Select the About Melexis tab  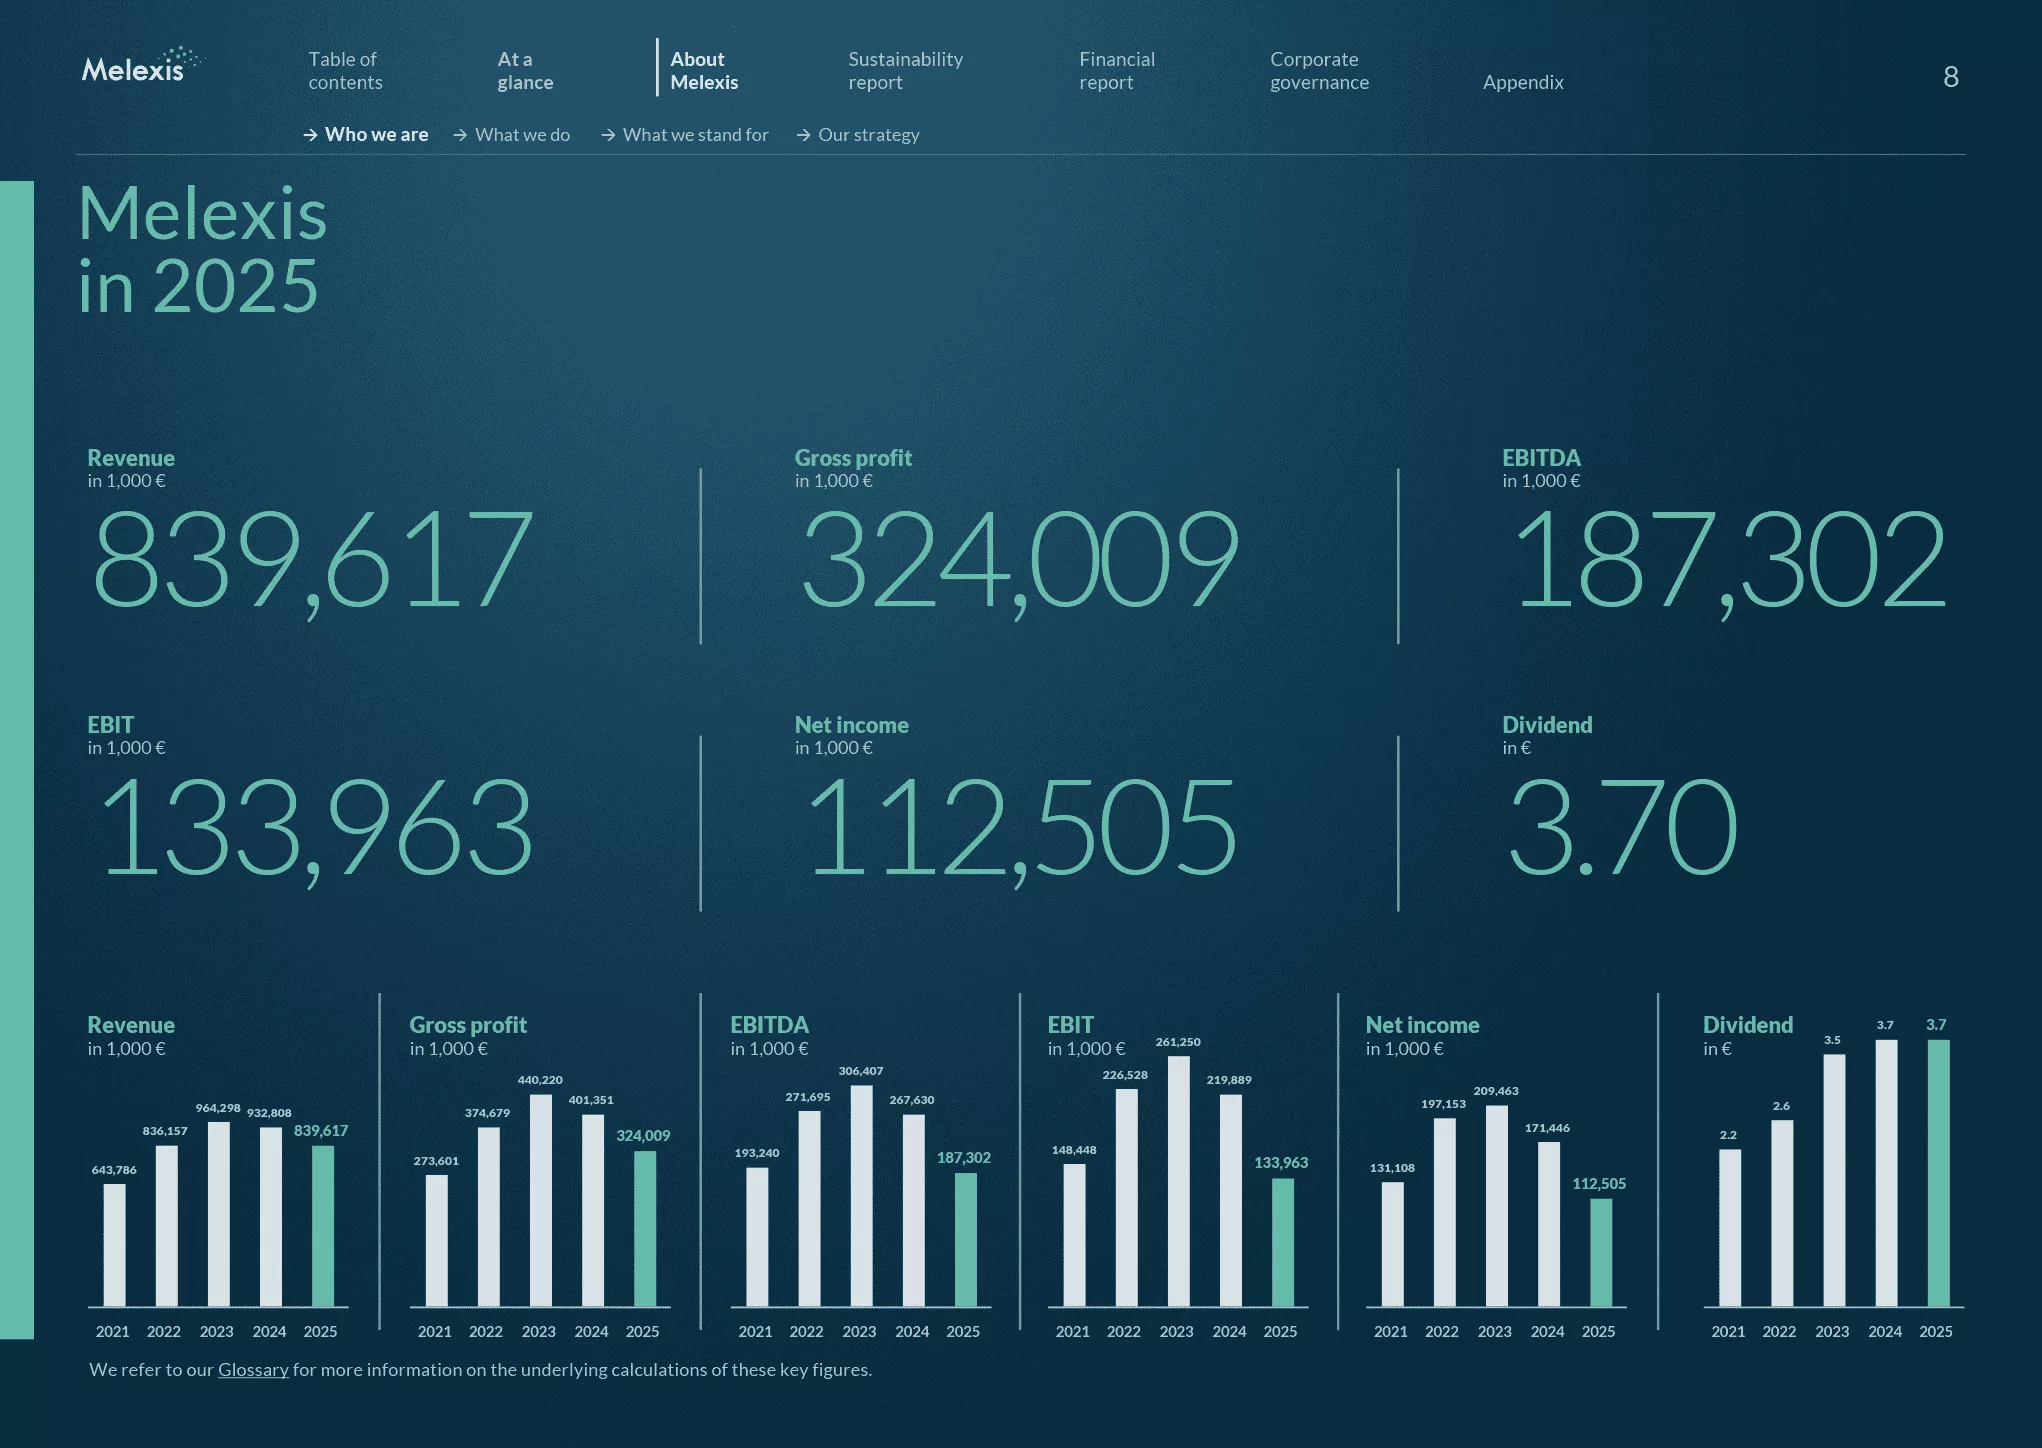(704, 71)
